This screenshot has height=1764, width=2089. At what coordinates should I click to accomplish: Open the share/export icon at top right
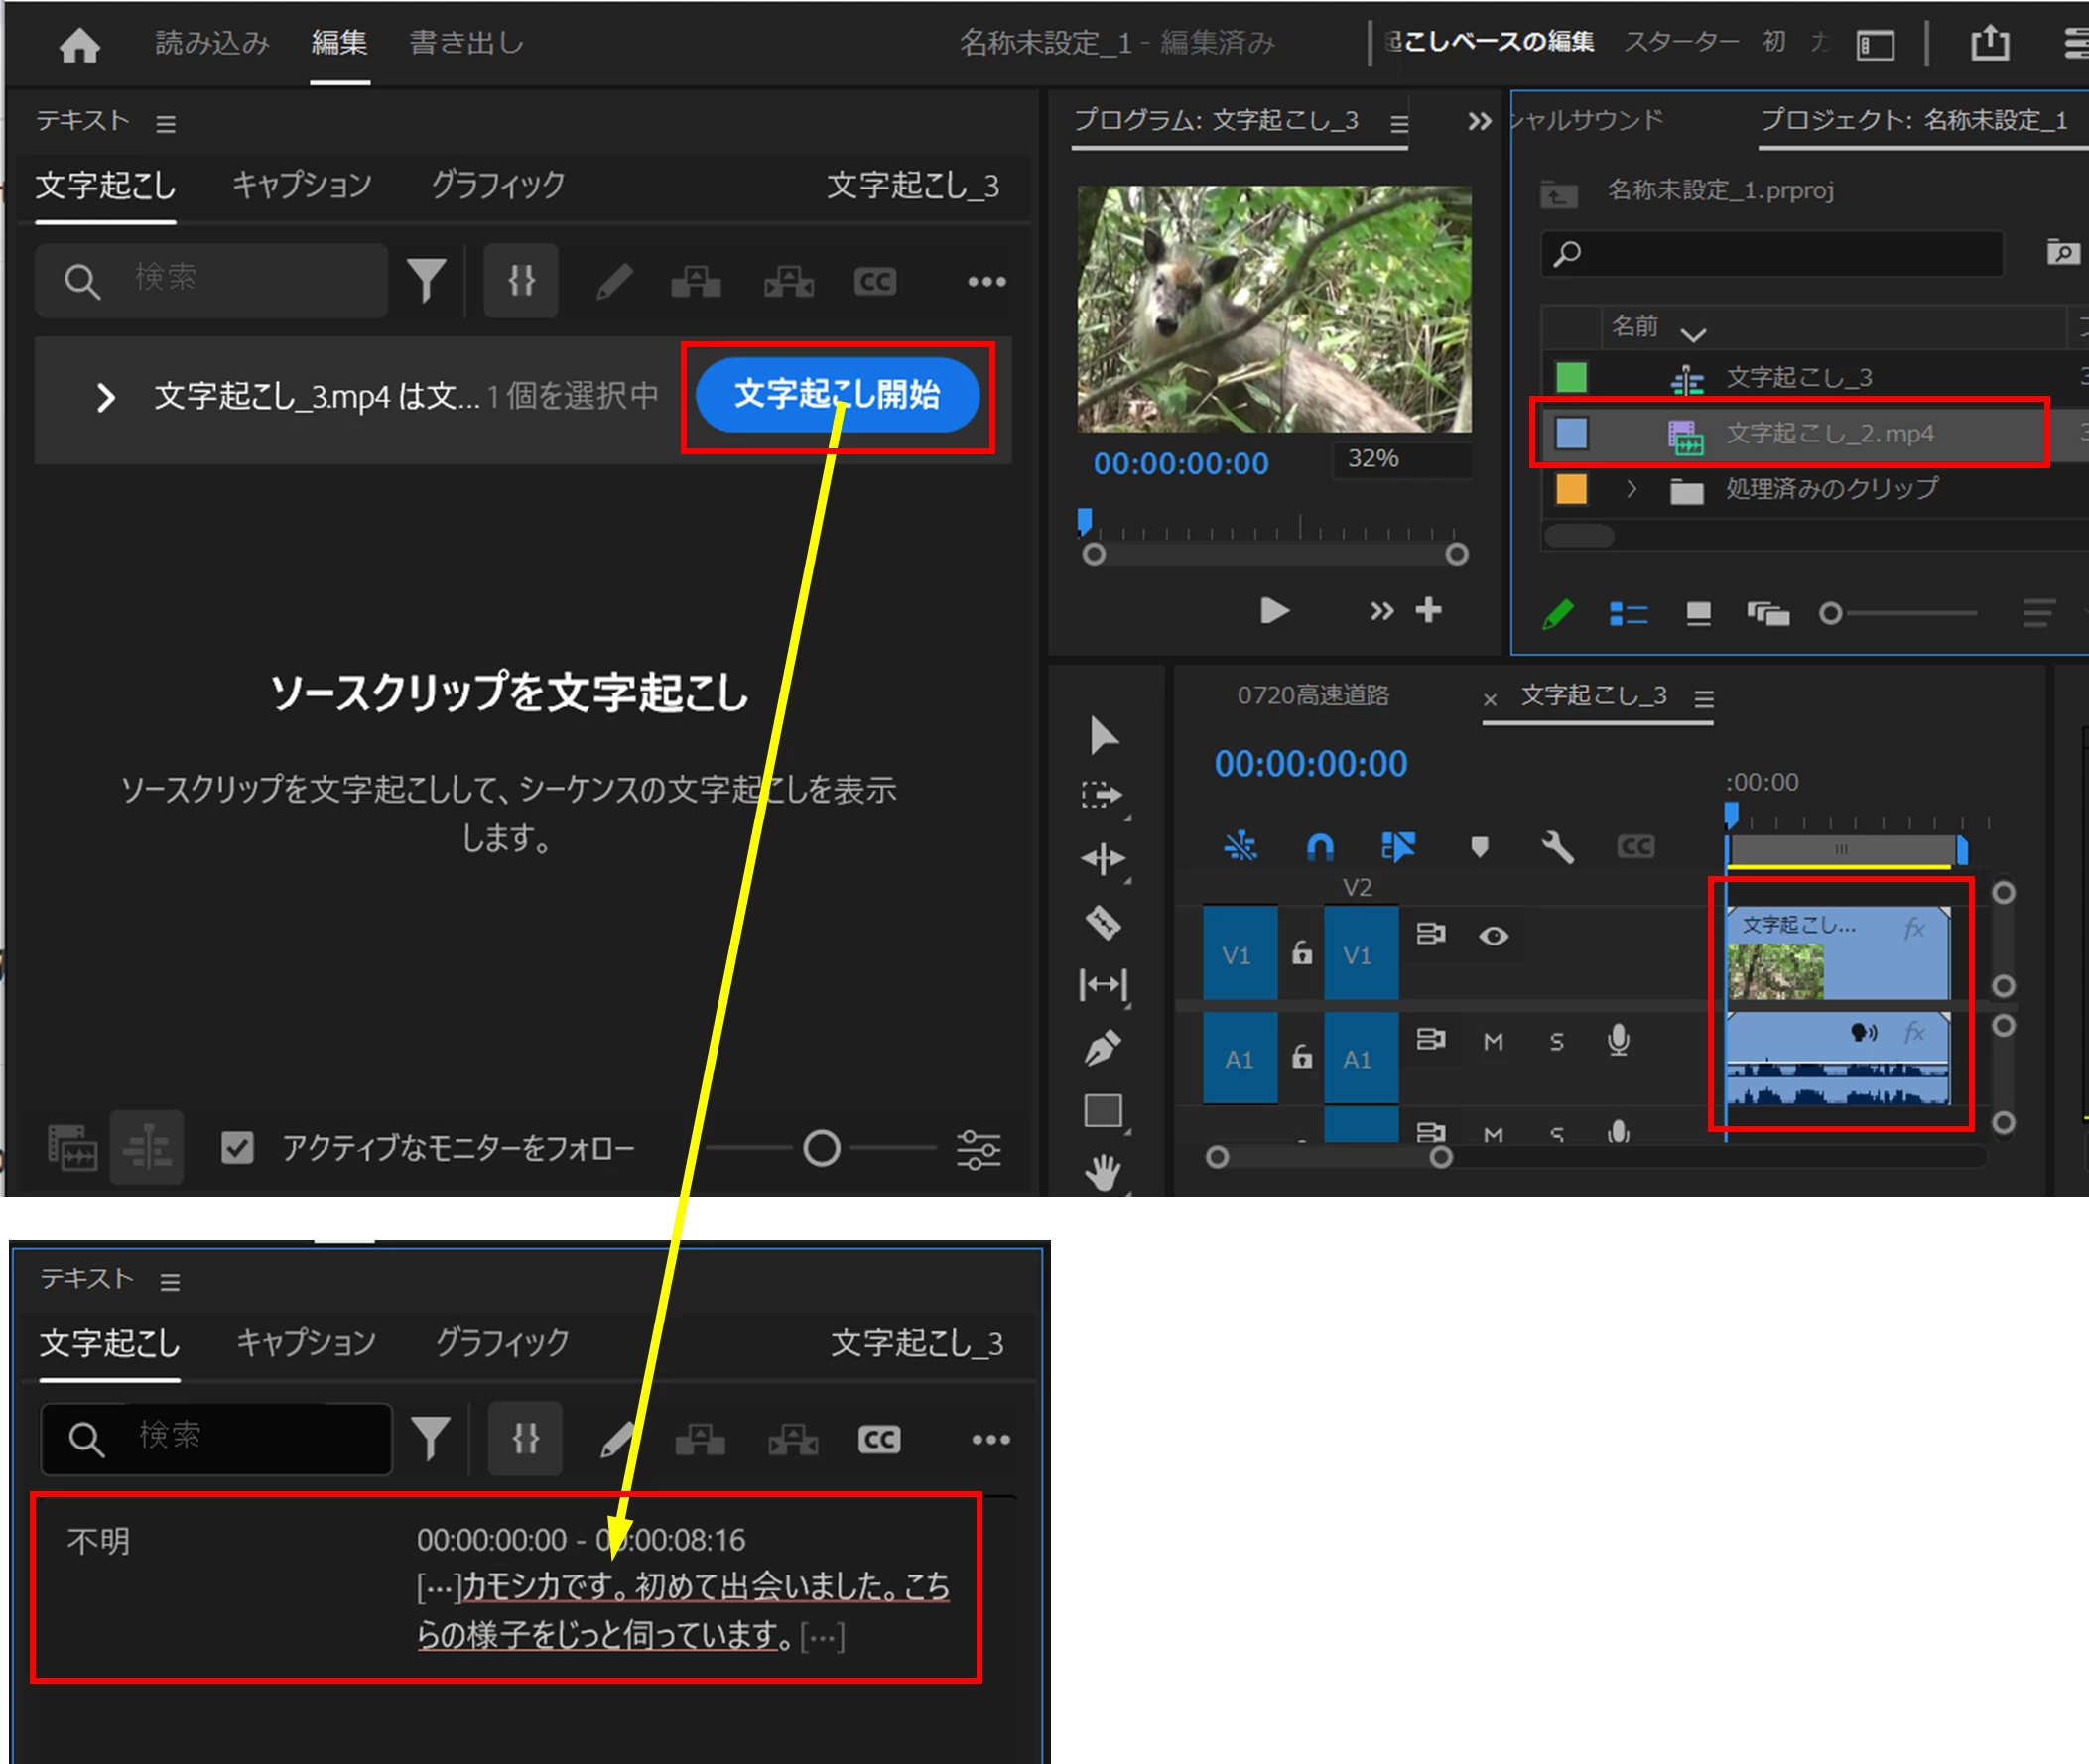1989,43
